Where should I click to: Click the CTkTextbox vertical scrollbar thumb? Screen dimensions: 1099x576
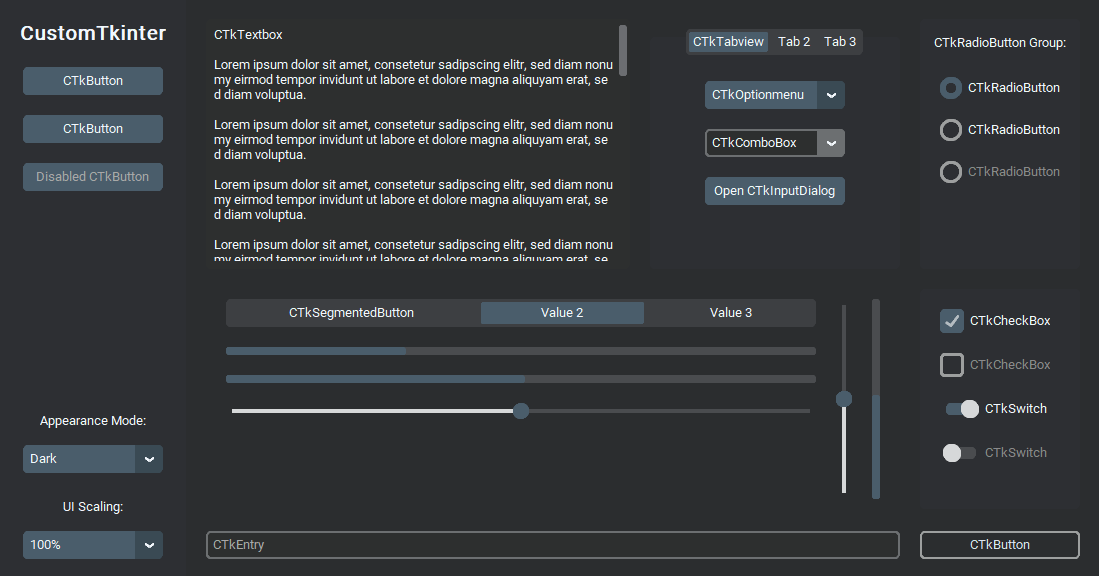pos(623,51)
